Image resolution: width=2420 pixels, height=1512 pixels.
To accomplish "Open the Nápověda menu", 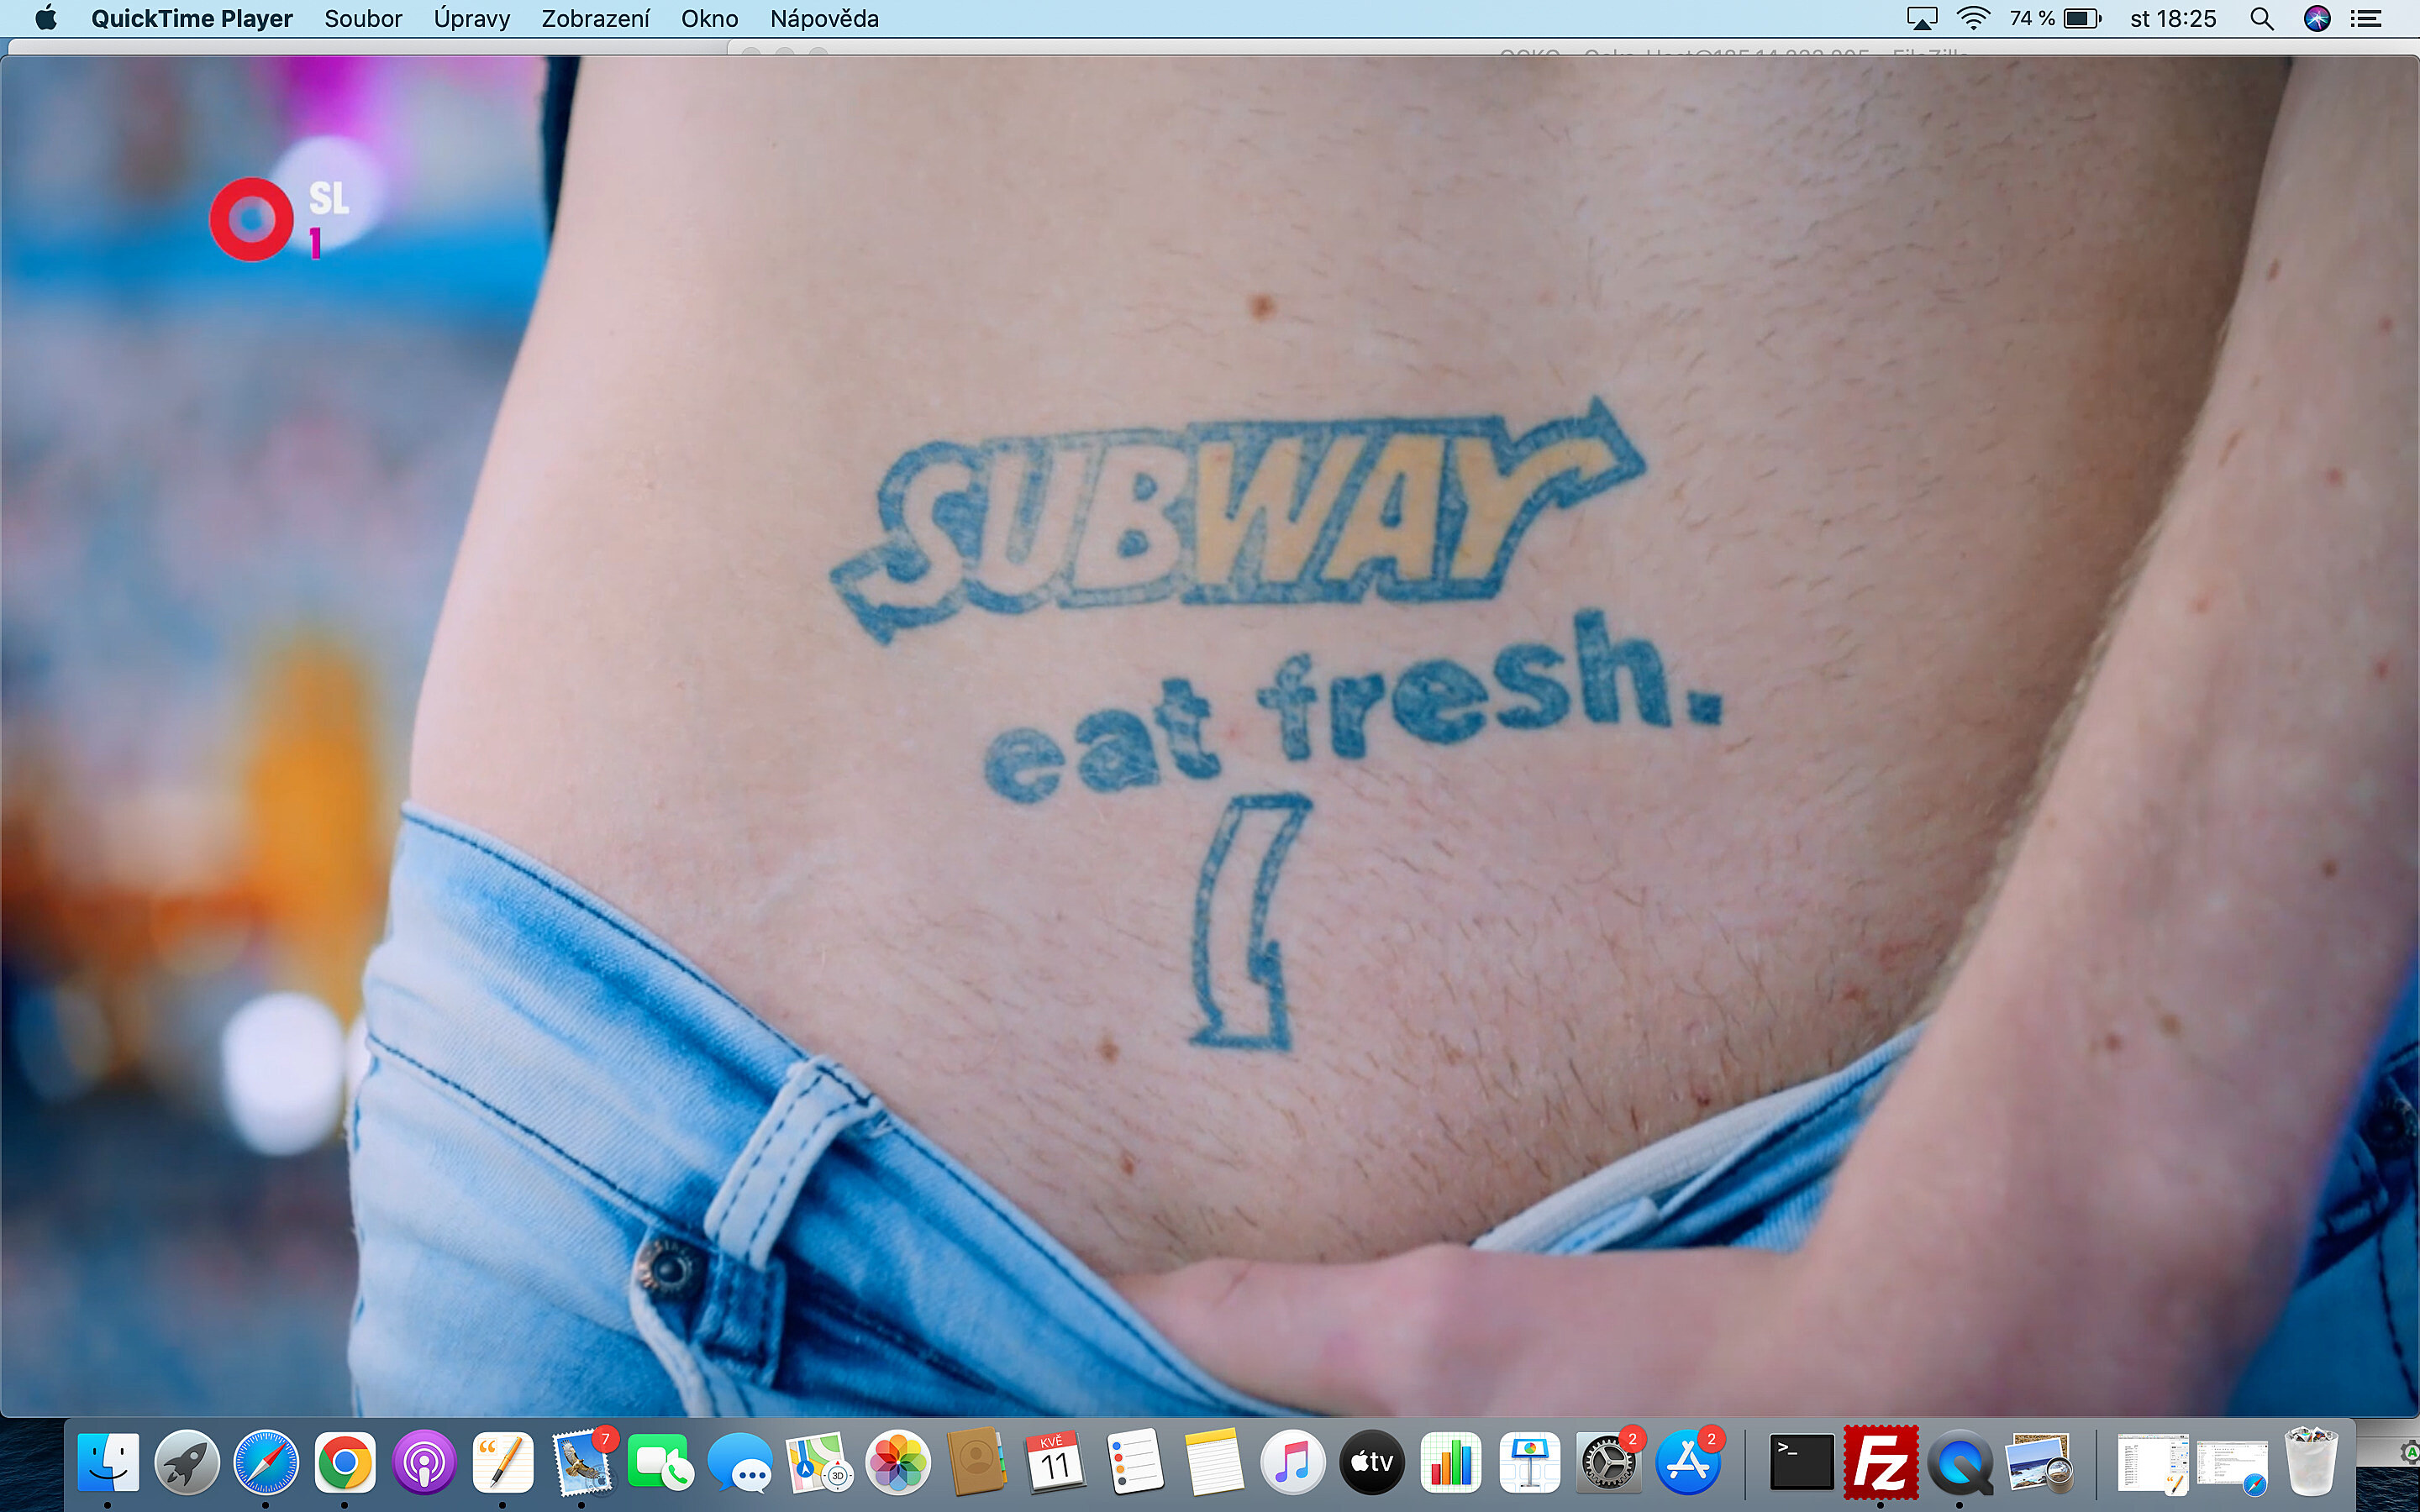I will click(824, 19).
